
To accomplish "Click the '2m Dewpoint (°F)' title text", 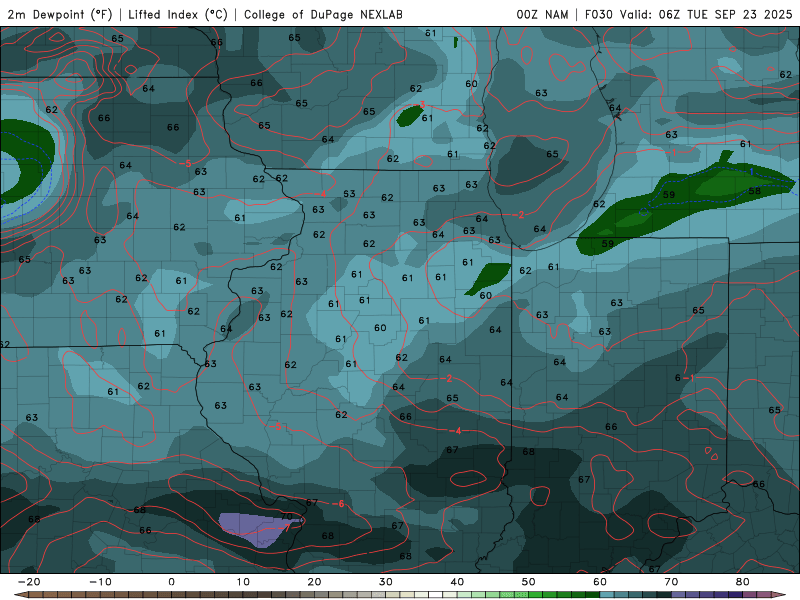I will click(x=60, y=14).
